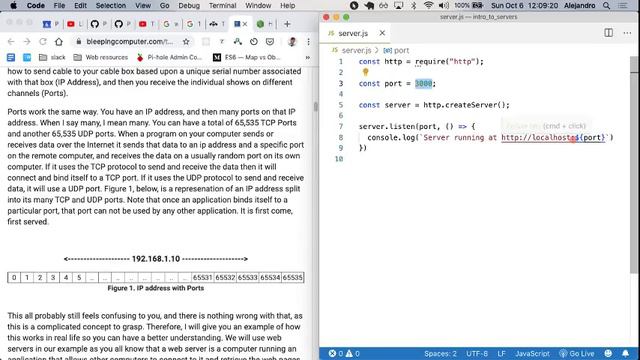Go forward in the browser

coord(27,41)
